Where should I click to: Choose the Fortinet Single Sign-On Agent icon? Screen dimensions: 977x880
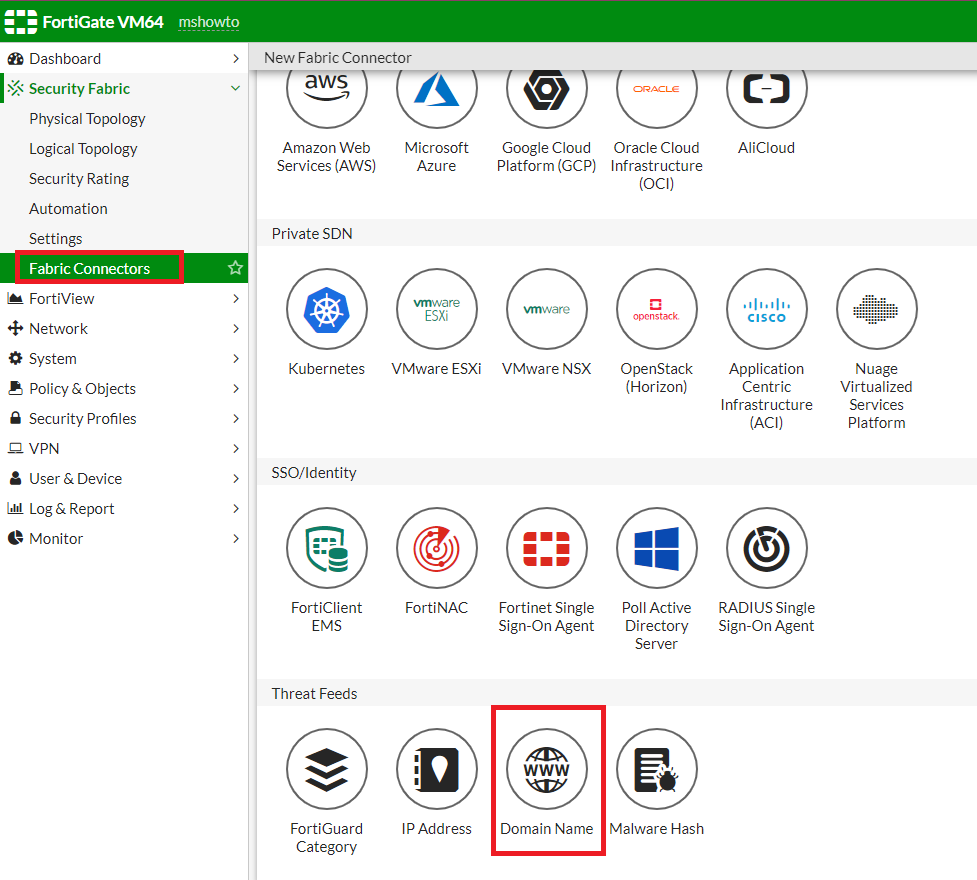pos(546,548)
